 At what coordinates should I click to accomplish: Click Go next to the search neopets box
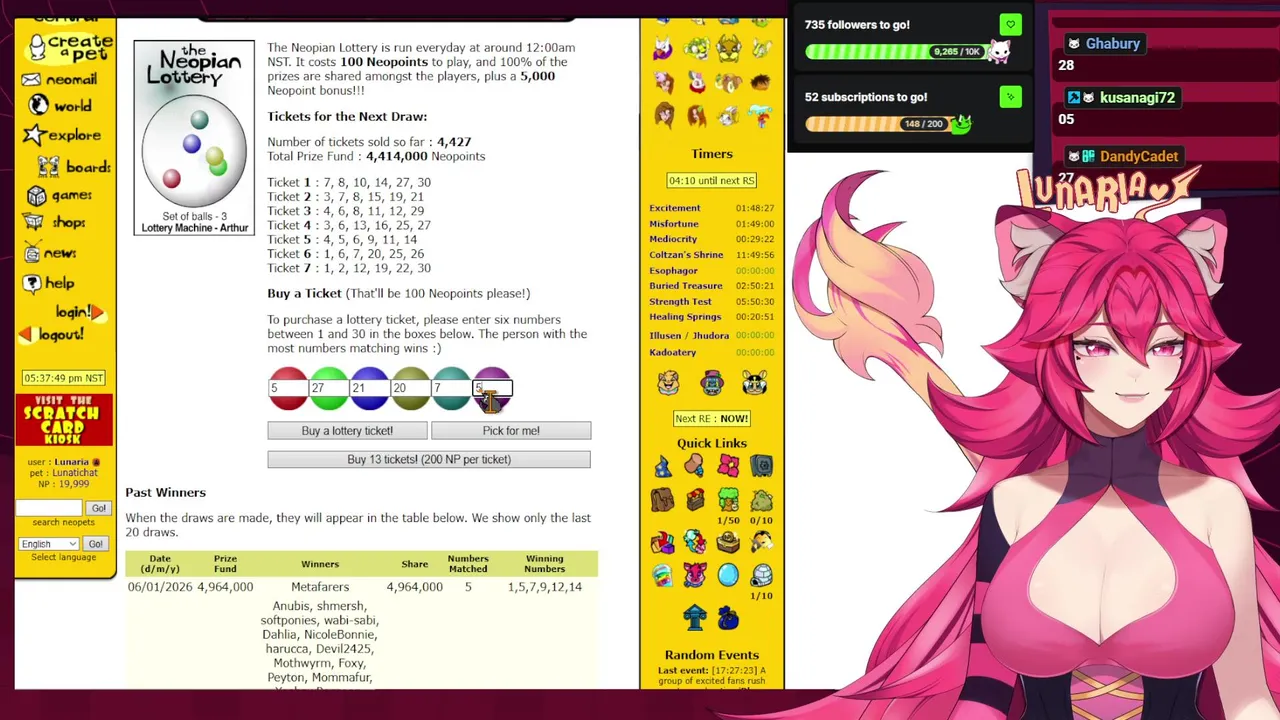[x=98, y=508]
